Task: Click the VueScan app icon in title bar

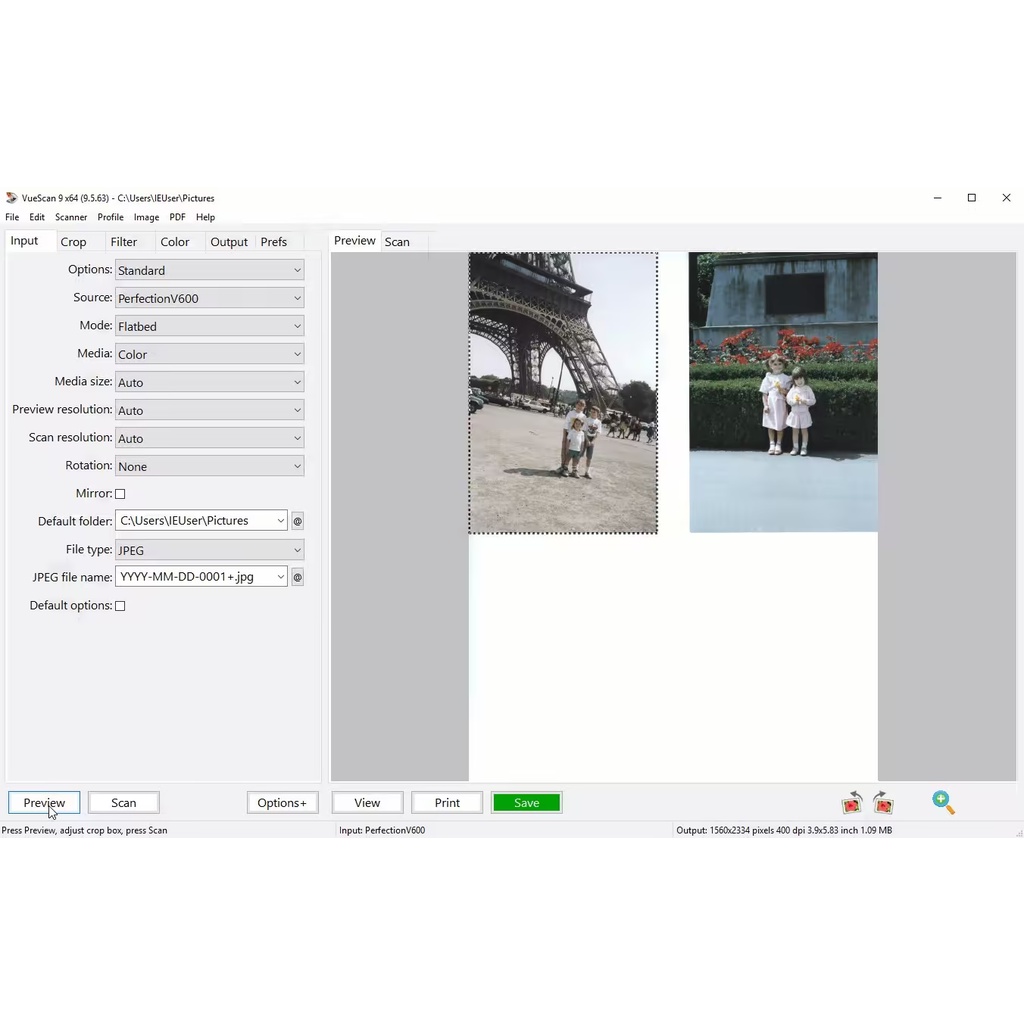Action: [x=12, y=198]
